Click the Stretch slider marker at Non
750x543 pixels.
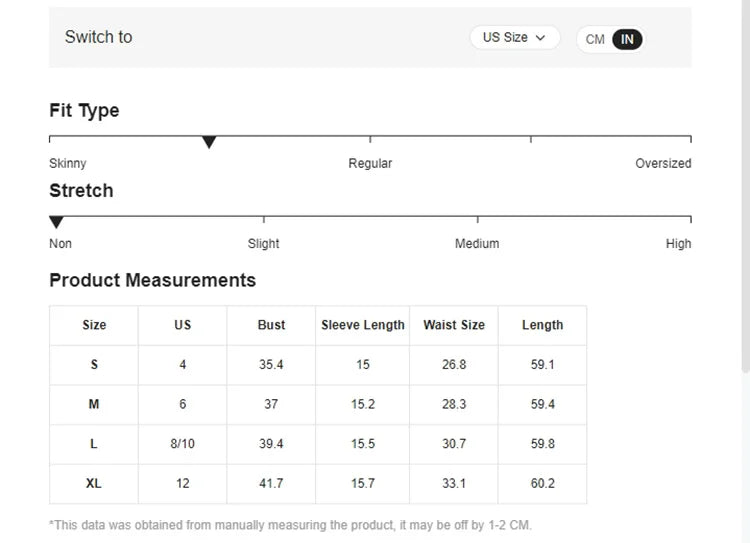[57, 222]
